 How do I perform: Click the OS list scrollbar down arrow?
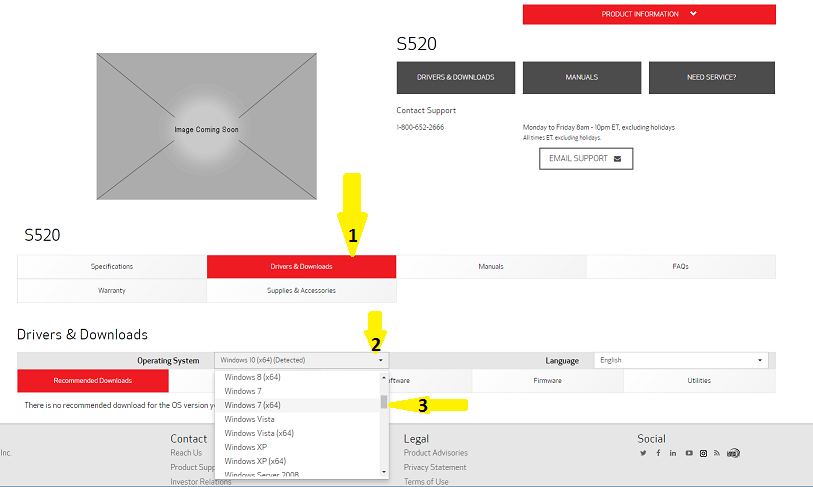click(383, 471)
